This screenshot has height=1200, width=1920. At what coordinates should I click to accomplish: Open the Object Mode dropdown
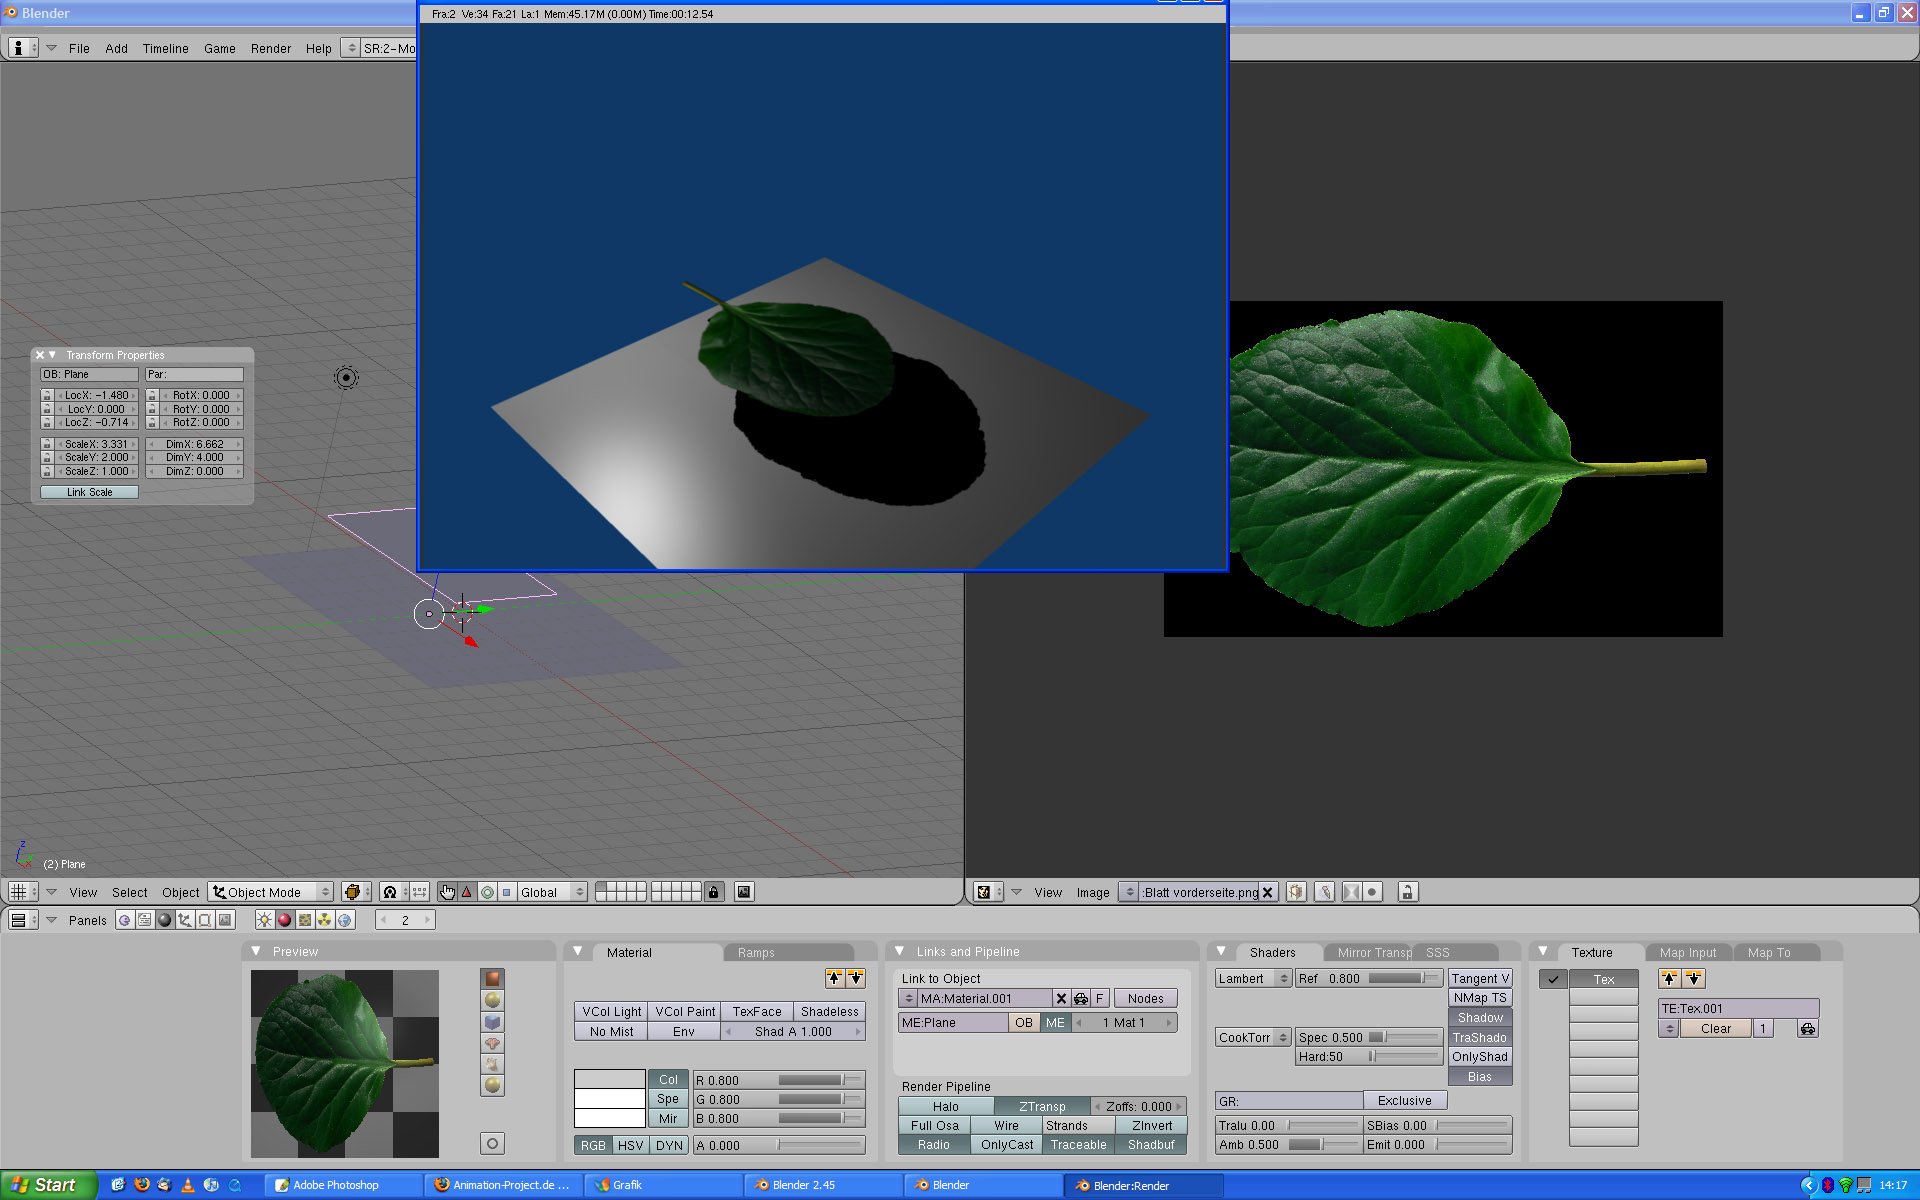[x=271, y=892]
